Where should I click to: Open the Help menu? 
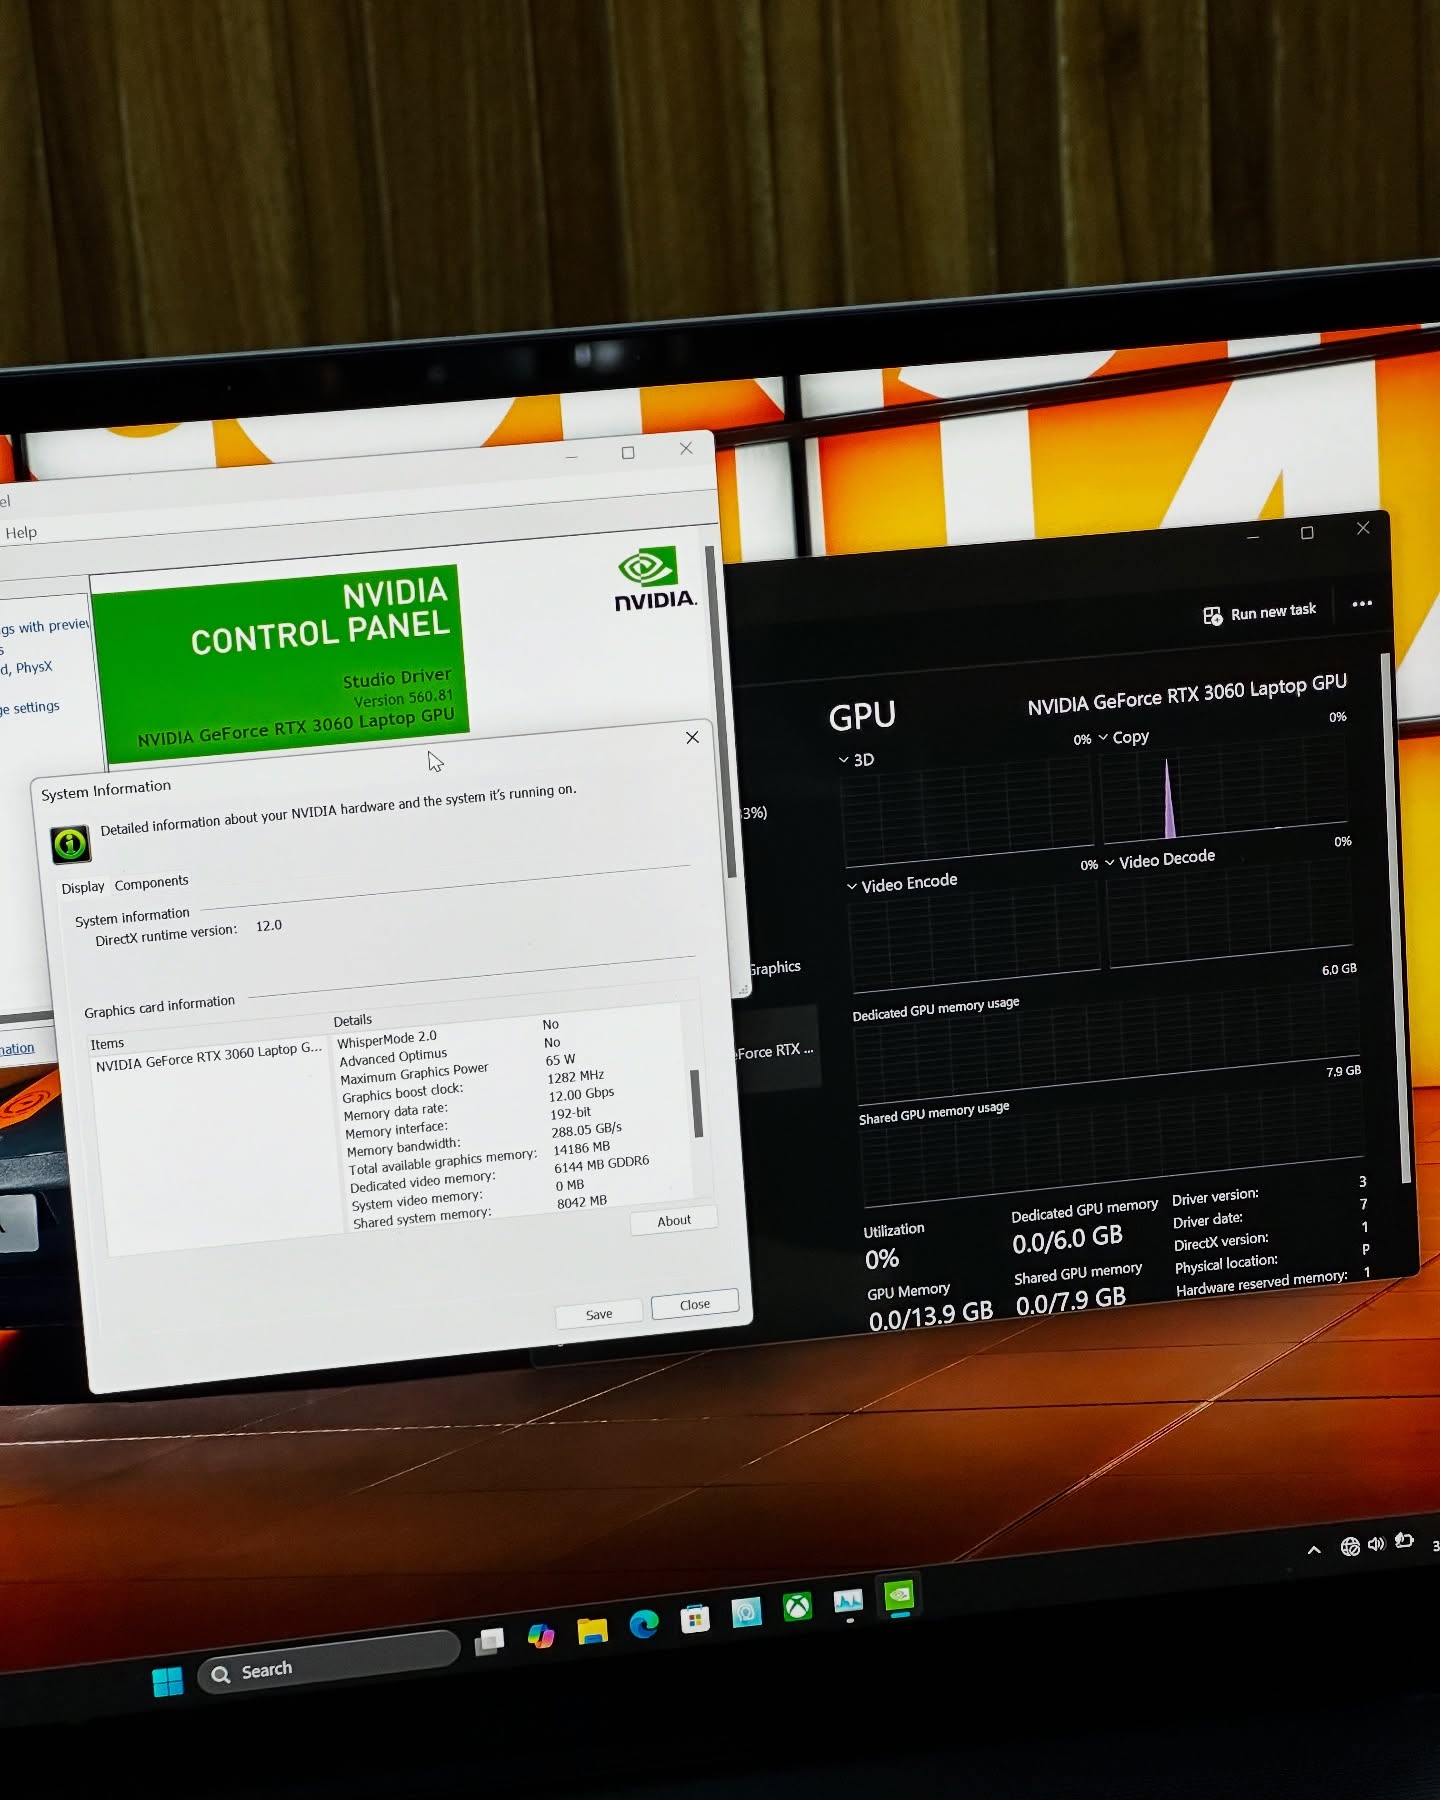21,532
